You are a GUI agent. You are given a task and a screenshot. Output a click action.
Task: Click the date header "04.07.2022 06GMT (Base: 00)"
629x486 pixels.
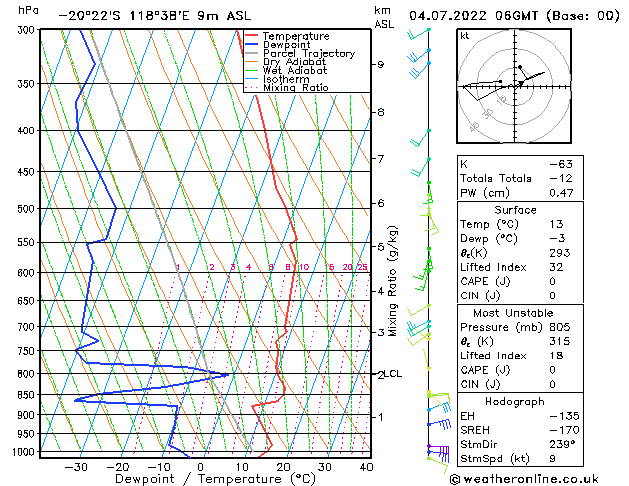pyautogui.click(x=514, y=16)
